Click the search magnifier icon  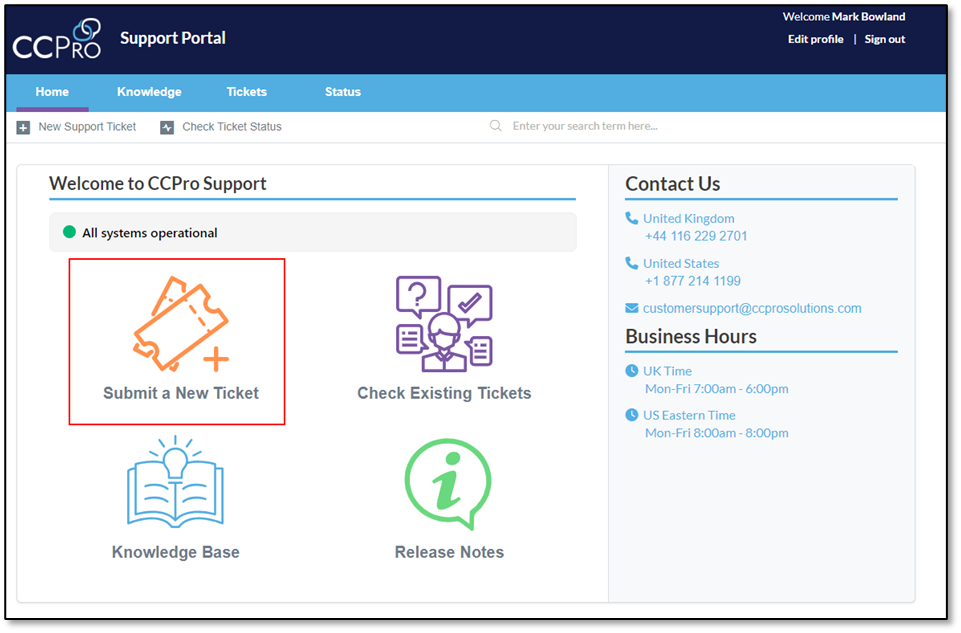pyautogui.click(x=496, y=126)
